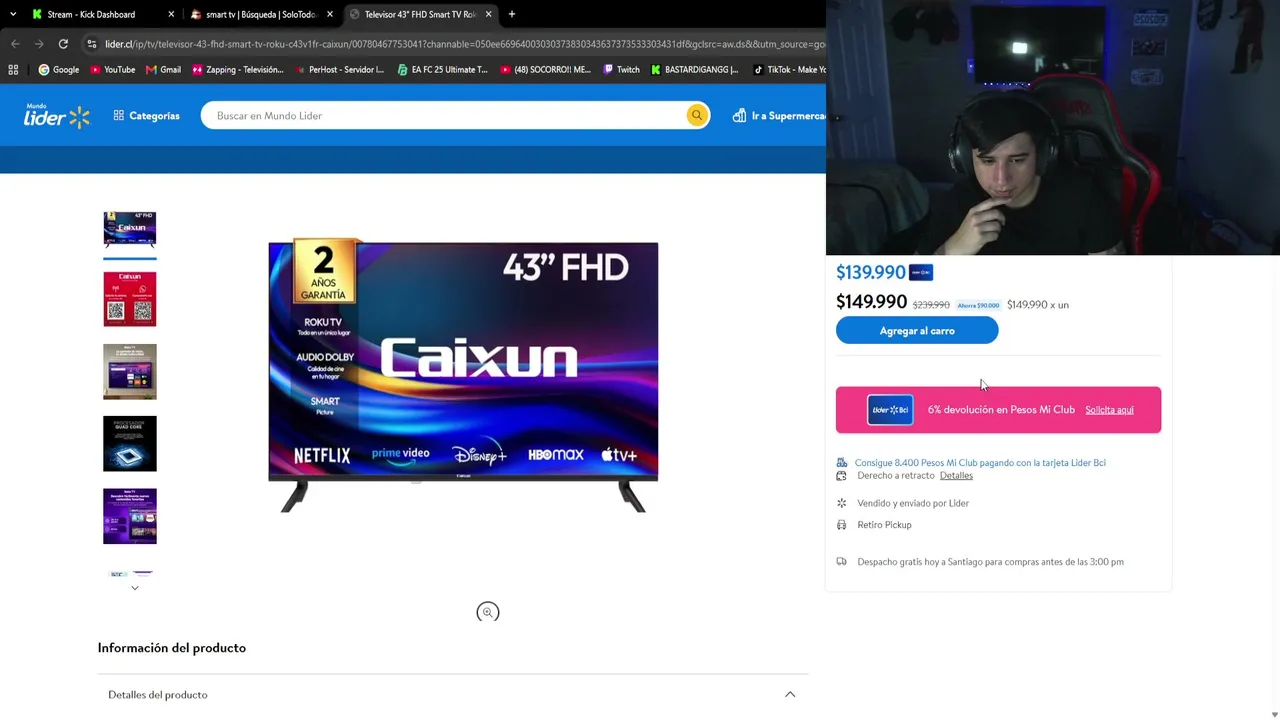The image size is (1280, 720).
Task: Click the $139.990 Lider Bci price
Action: pos(871,272)
